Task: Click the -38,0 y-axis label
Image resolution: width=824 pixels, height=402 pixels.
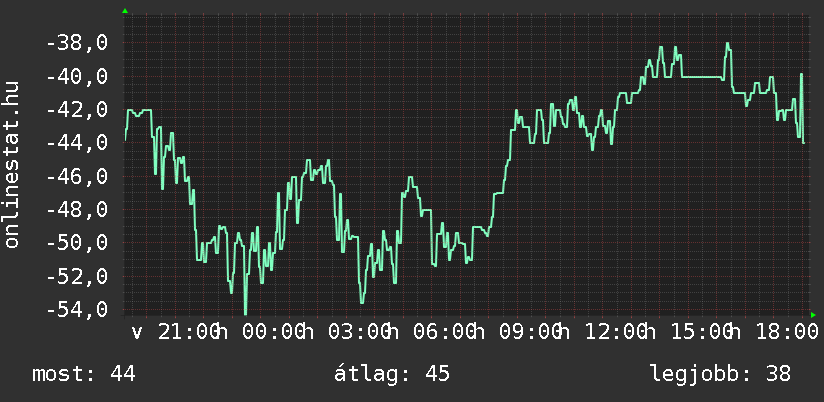Action: click(x=77, y=43)
